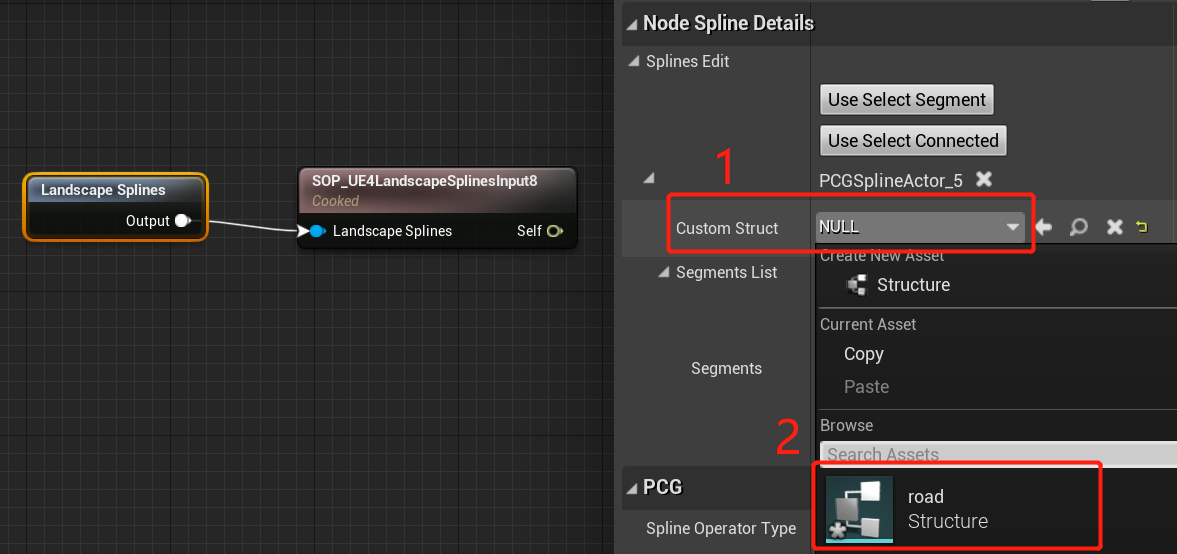The width and height of the screenshot is (1177, 554).
Task: Clear the Custom Struct asset reference
Action: [x=1114, y=228]
